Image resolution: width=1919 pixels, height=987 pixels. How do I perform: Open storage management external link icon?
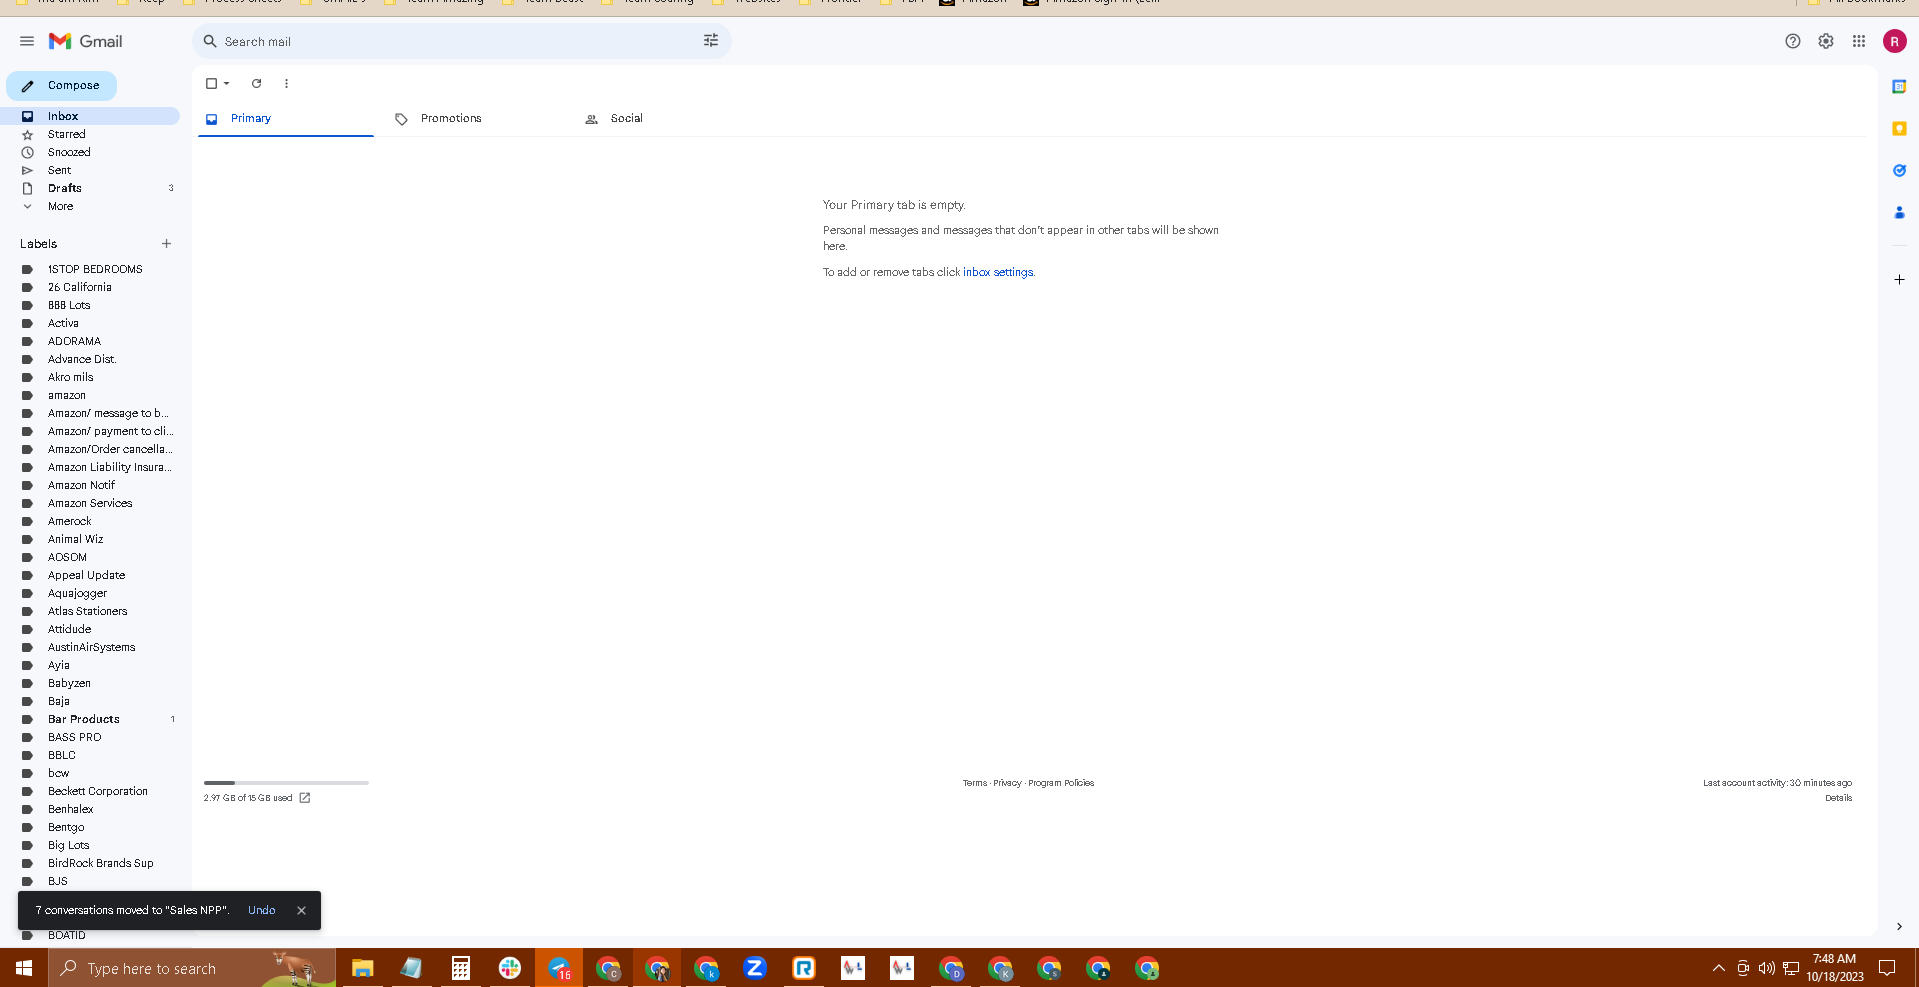pos(305,798)
